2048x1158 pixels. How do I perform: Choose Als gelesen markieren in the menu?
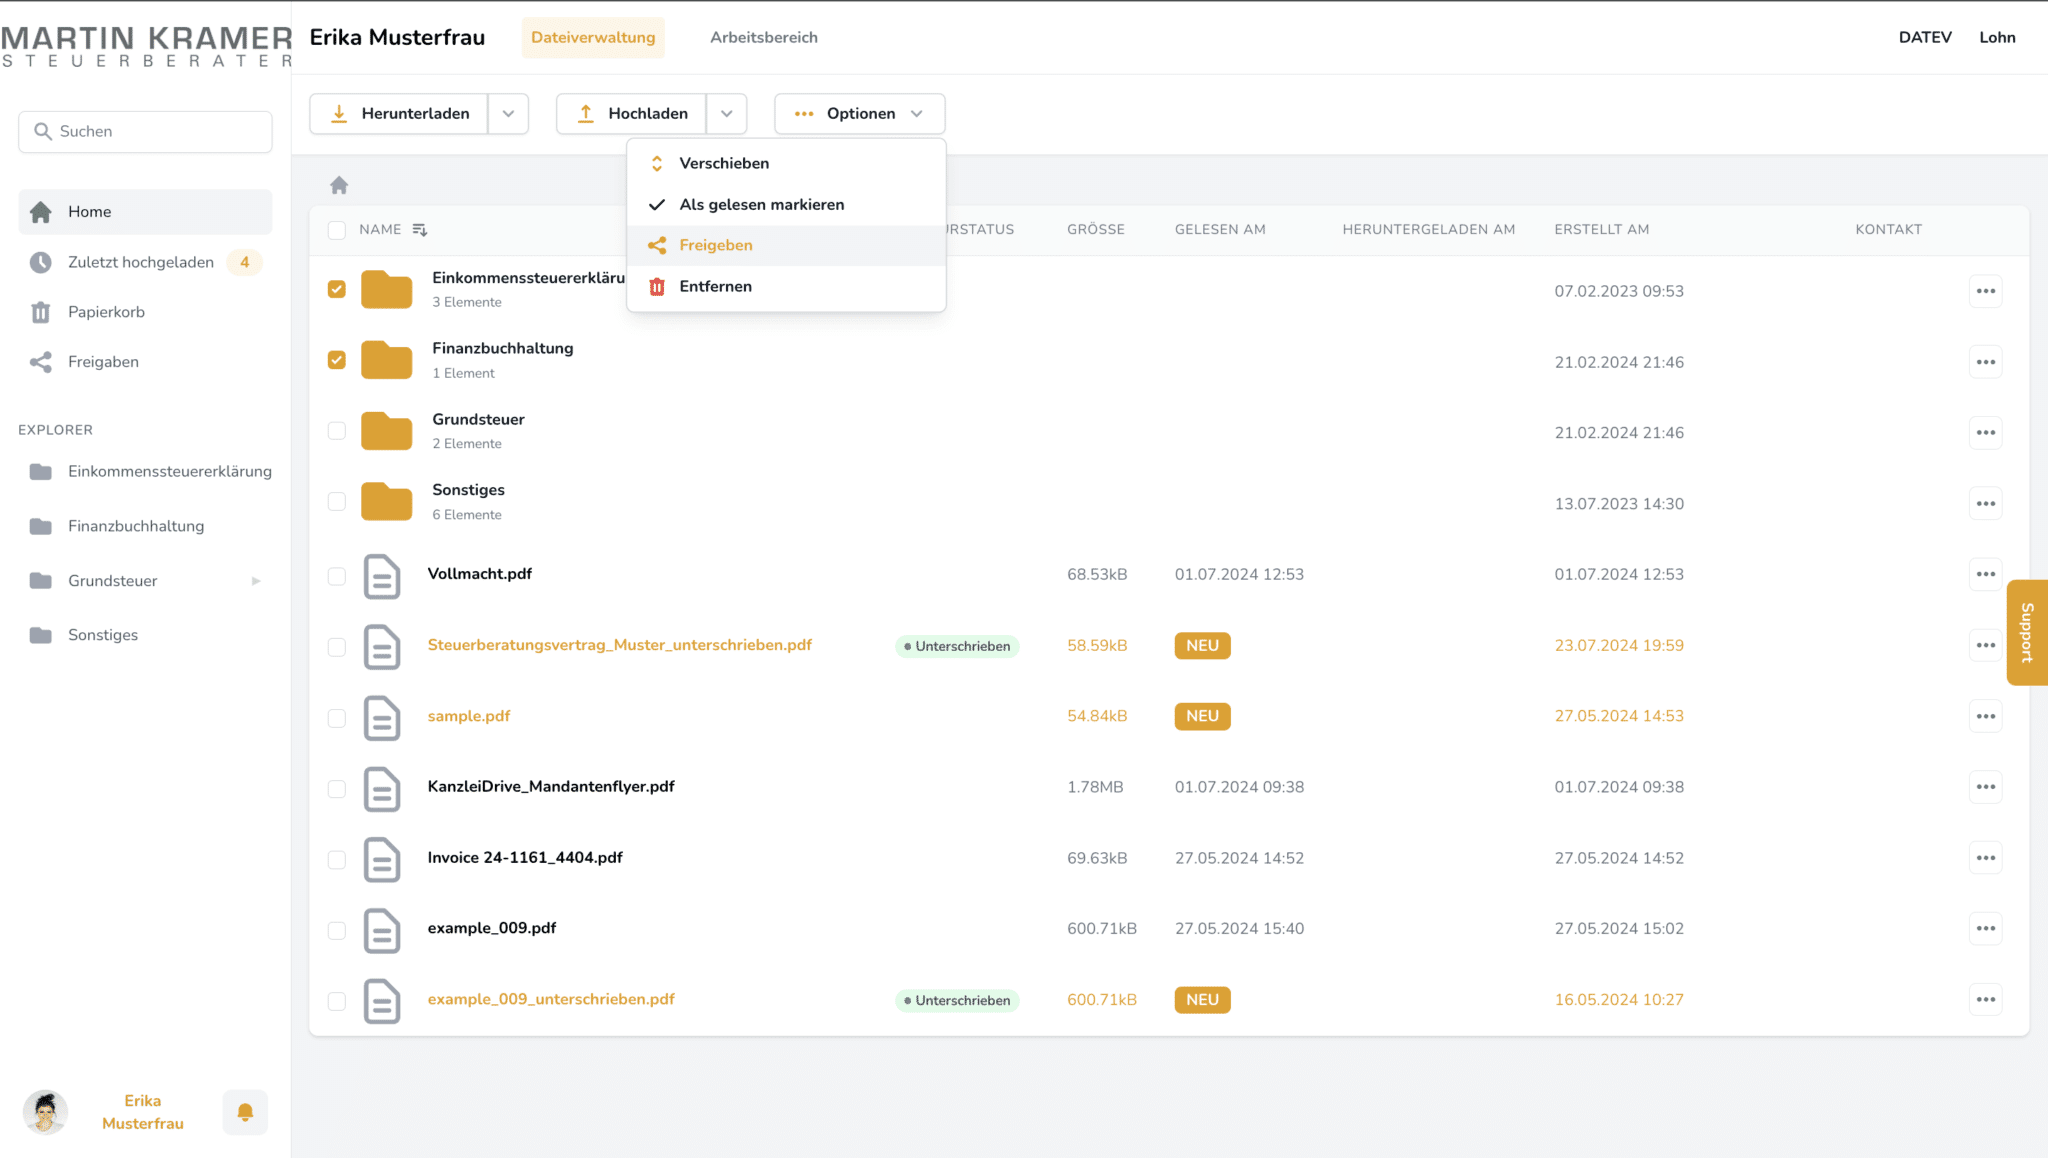[786, 204]
